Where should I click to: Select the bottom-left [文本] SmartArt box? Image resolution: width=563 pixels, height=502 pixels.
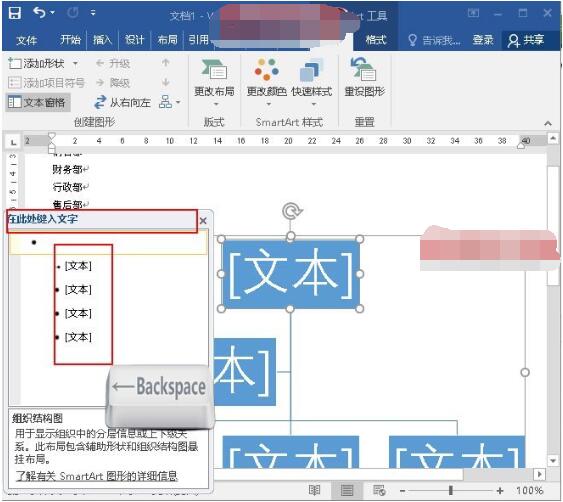coord(290,452)
